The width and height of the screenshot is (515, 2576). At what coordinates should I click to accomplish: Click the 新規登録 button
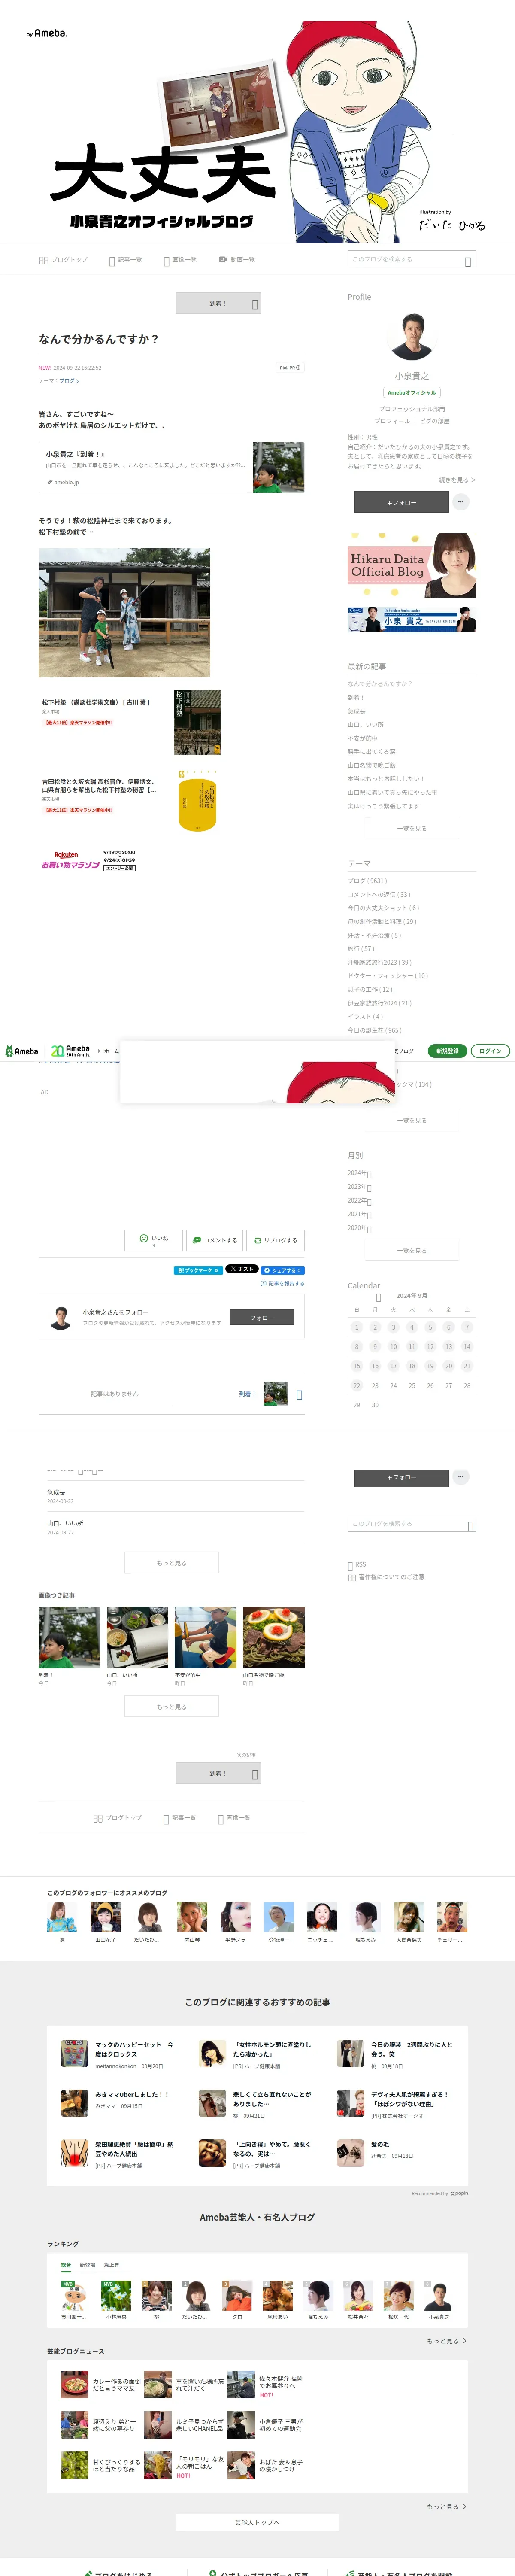pos(447,1051)
